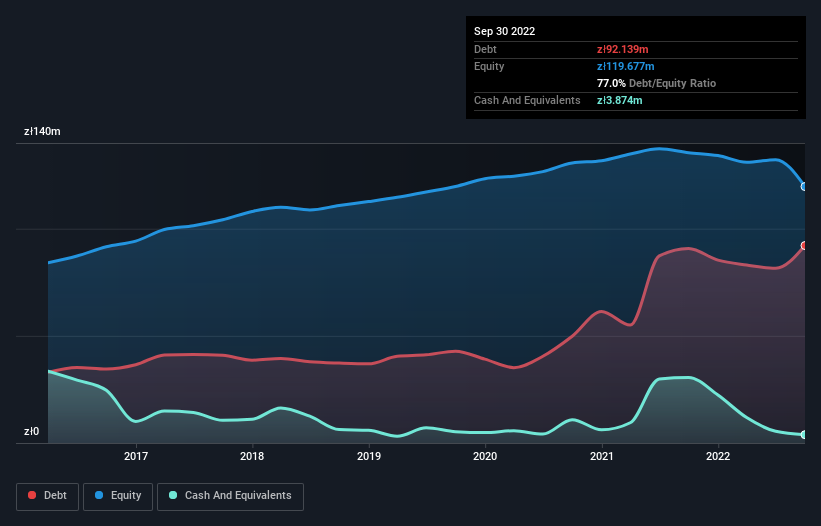
Task: Click the 2019 x-axis label
Action: (x=369, y=456)
